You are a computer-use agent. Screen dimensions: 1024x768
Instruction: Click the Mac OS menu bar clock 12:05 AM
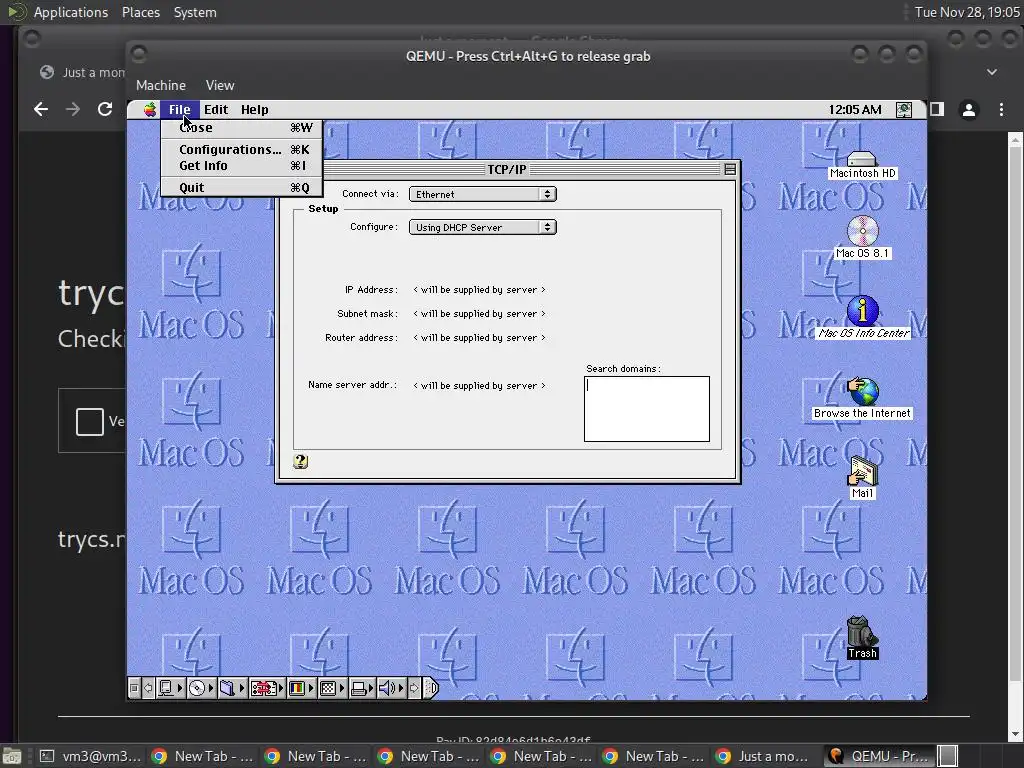855,110
